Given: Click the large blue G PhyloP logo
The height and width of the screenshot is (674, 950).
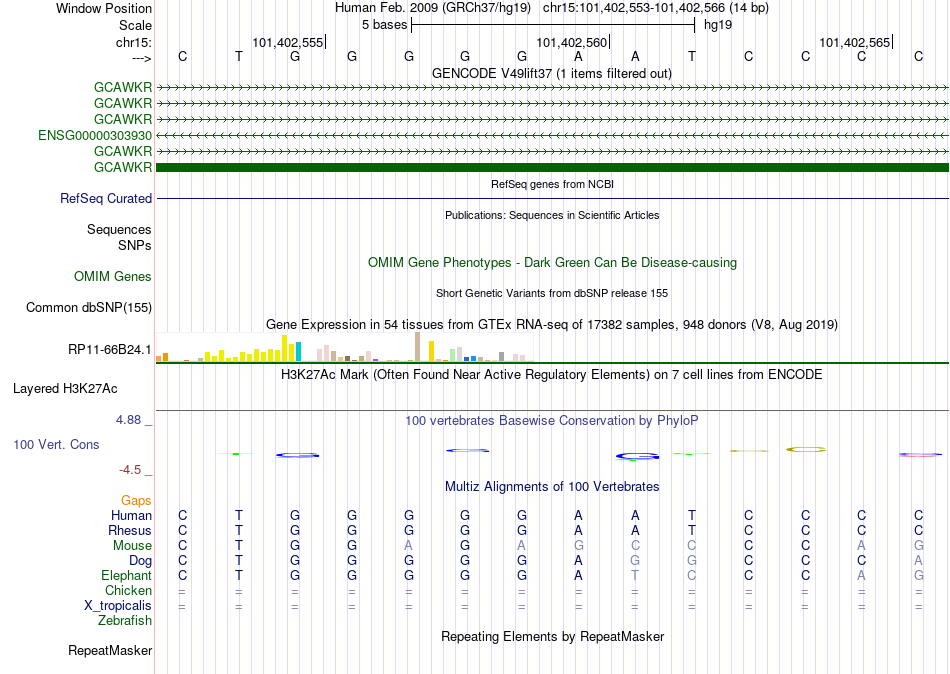Looking at the screenshot, I should [x=637, y=456].
